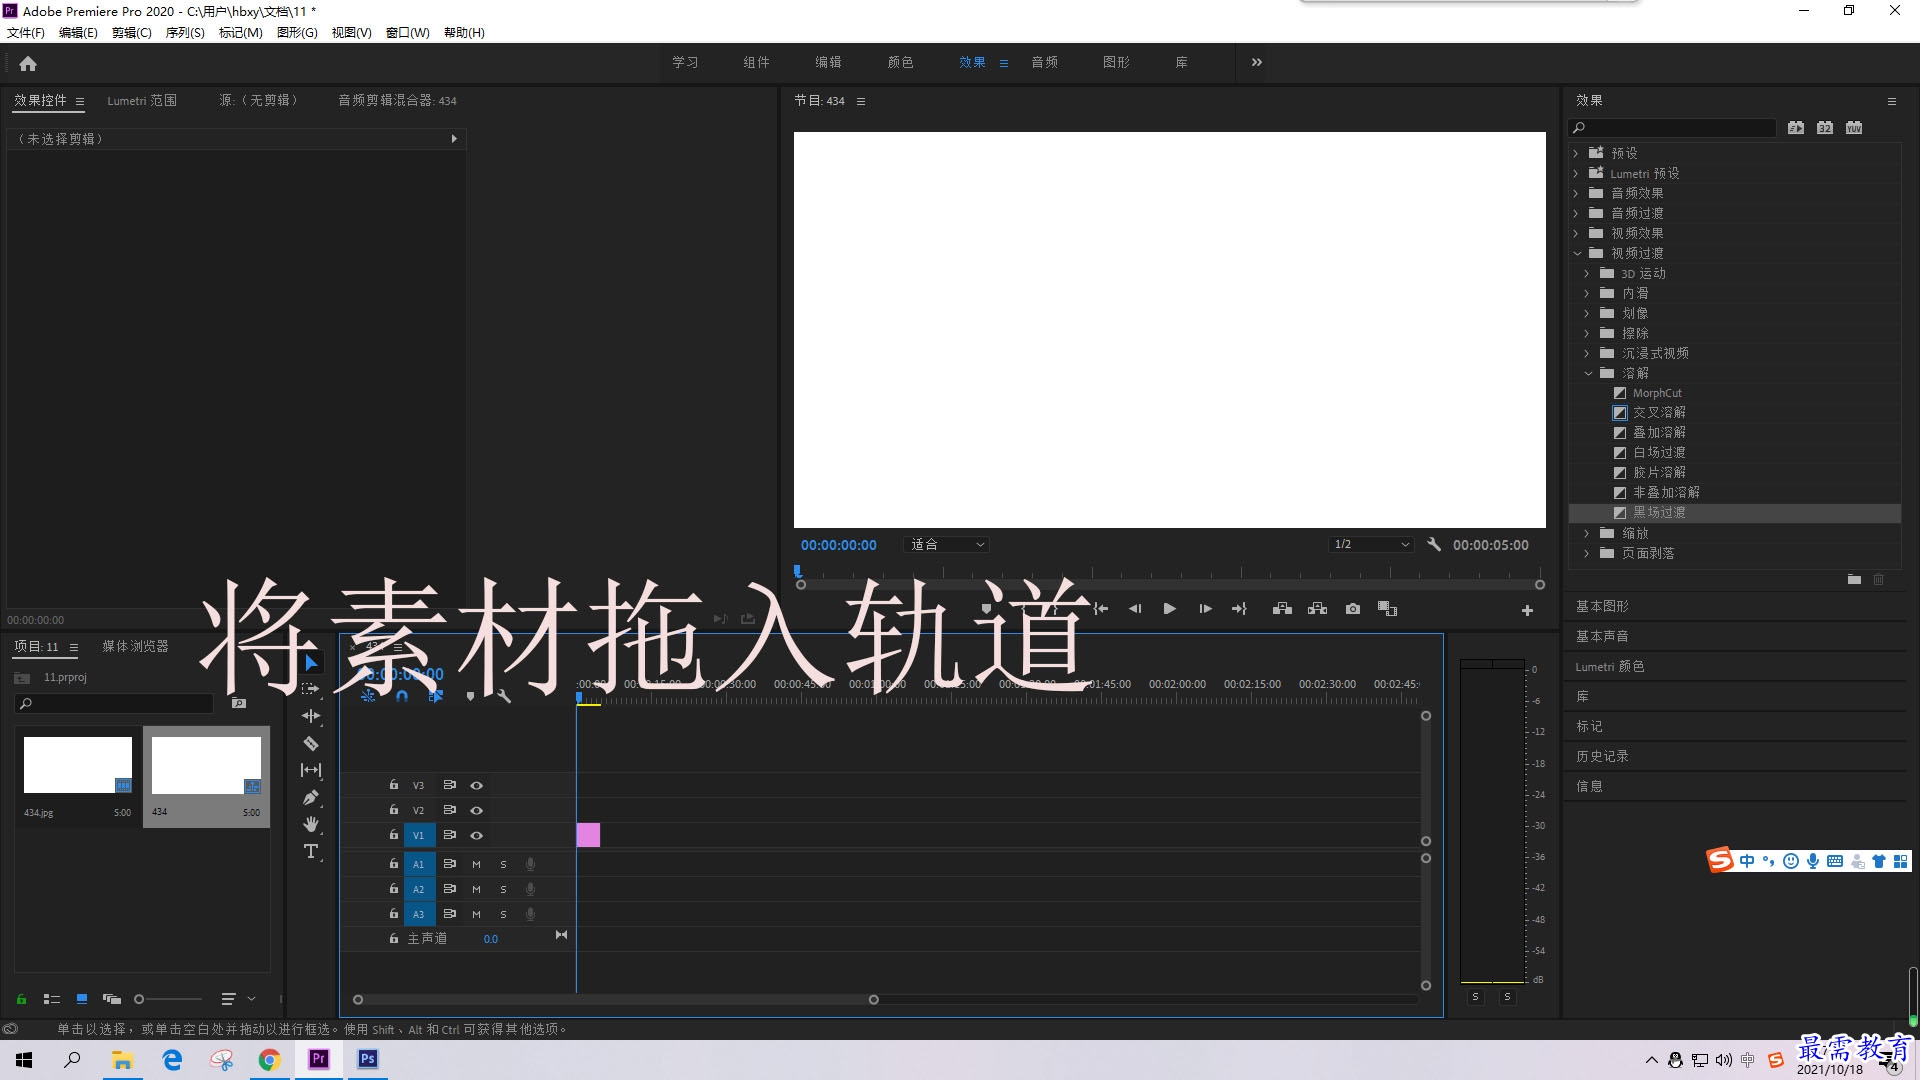
Task: Toggle V2 track output eye
Action: [x=476, y=811]
